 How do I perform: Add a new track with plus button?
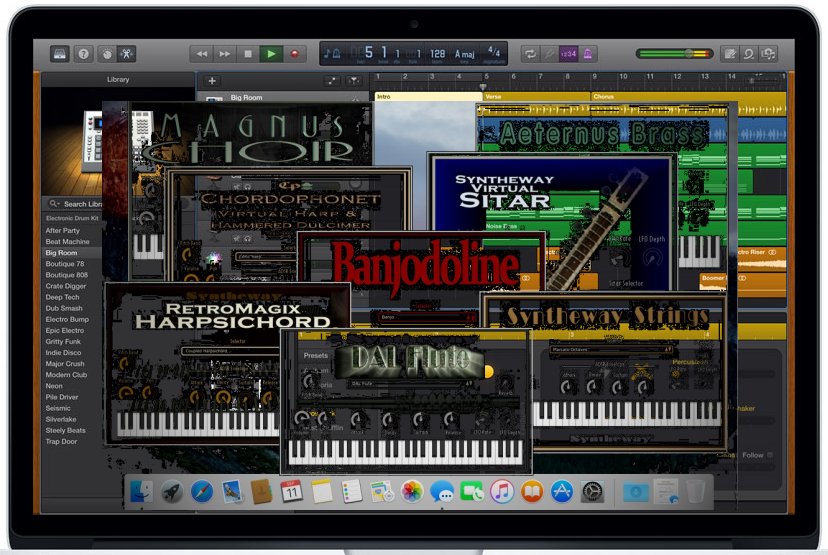click(212, 81)
